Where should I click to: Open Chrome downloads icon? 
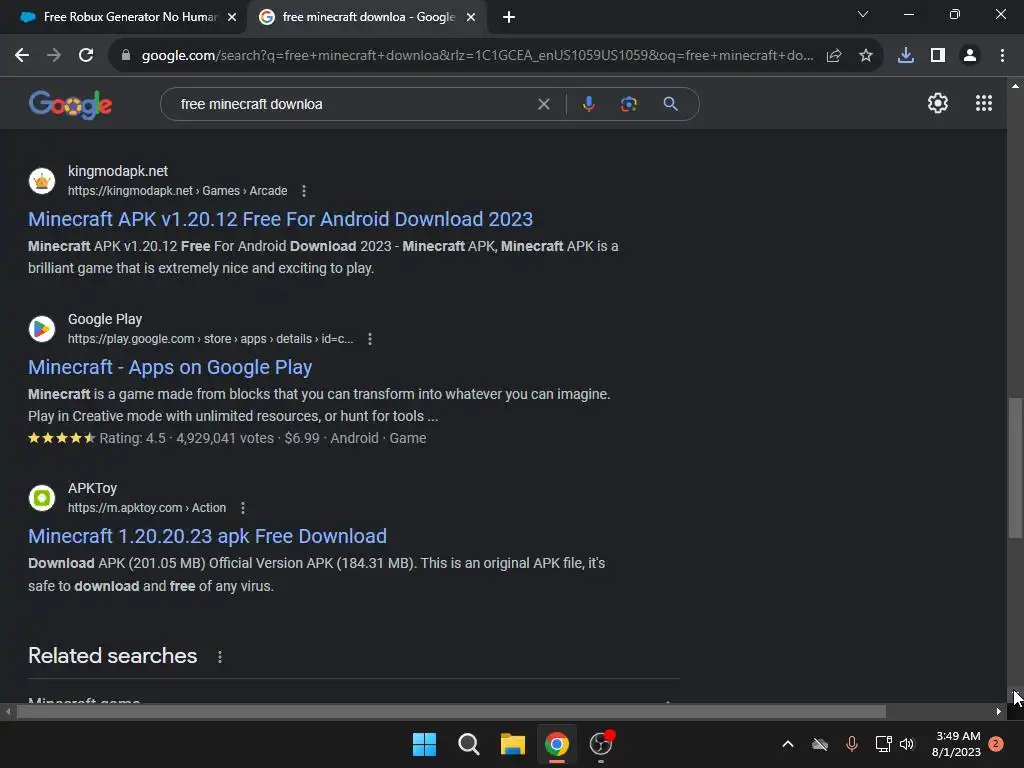click(x=906, y=56)
